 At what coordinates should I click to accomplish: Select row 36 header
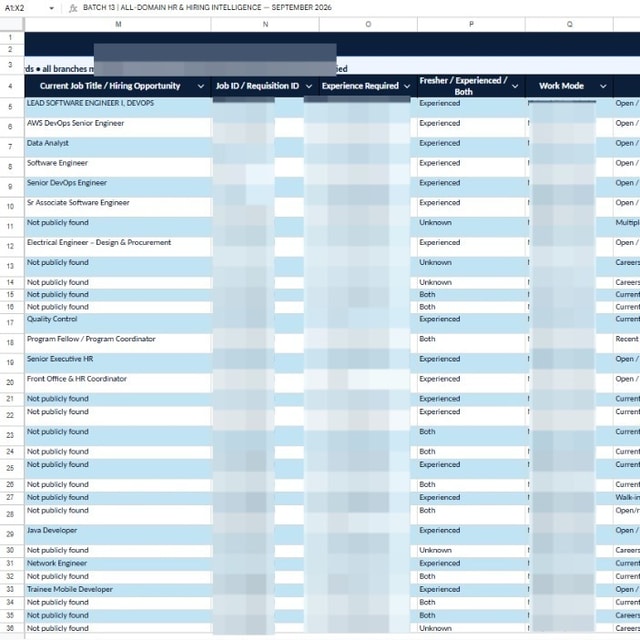point(11,628)
